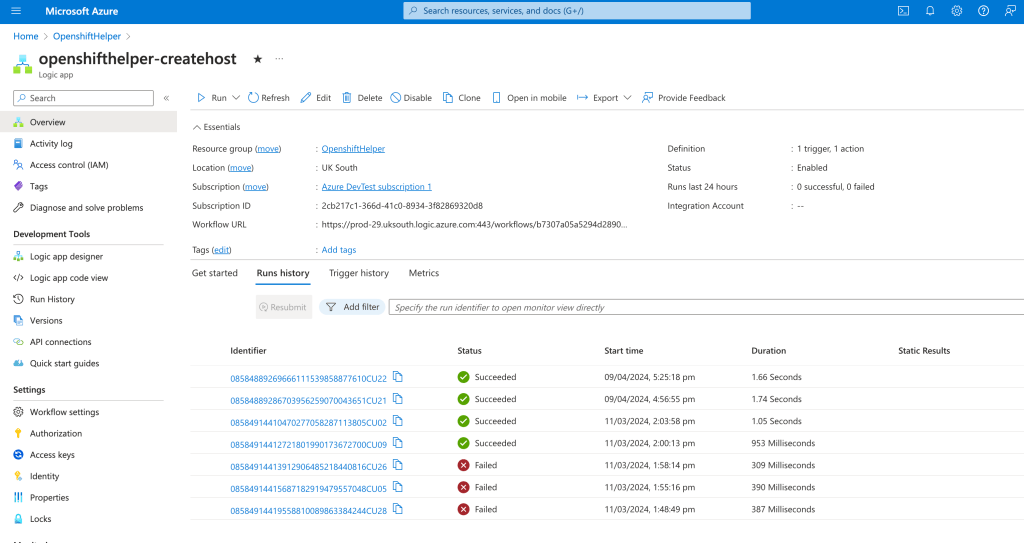Image resolution: width=1024 pixels, height=543 pixels.
Task: Toggle the favorite star for this logic app
Action: point(258,59)
